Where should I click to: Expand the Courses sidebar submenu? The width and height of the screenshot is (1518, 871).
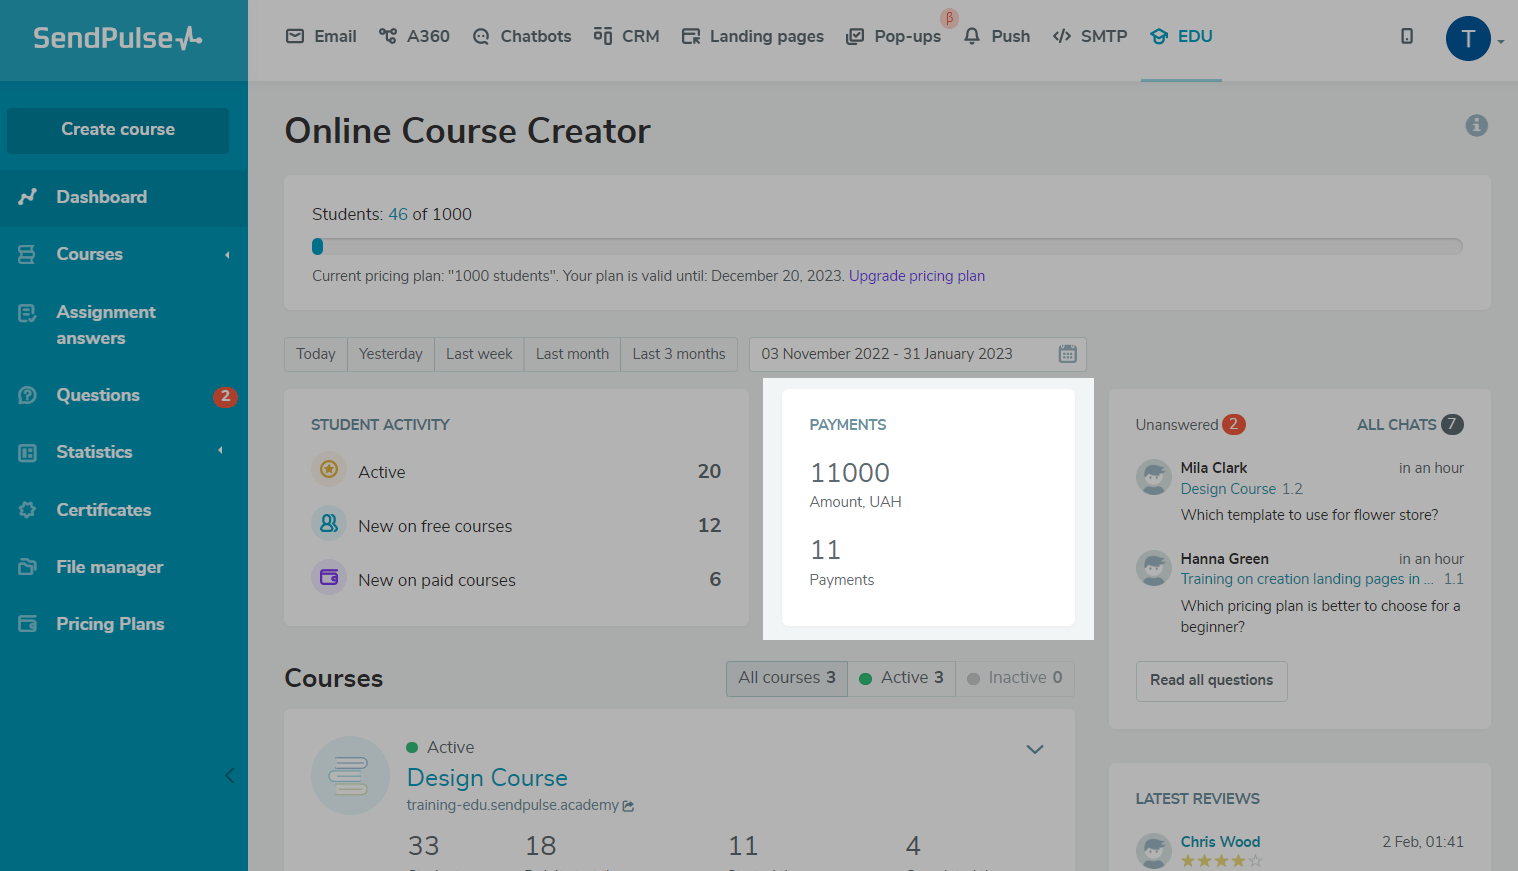pos(227,255)
